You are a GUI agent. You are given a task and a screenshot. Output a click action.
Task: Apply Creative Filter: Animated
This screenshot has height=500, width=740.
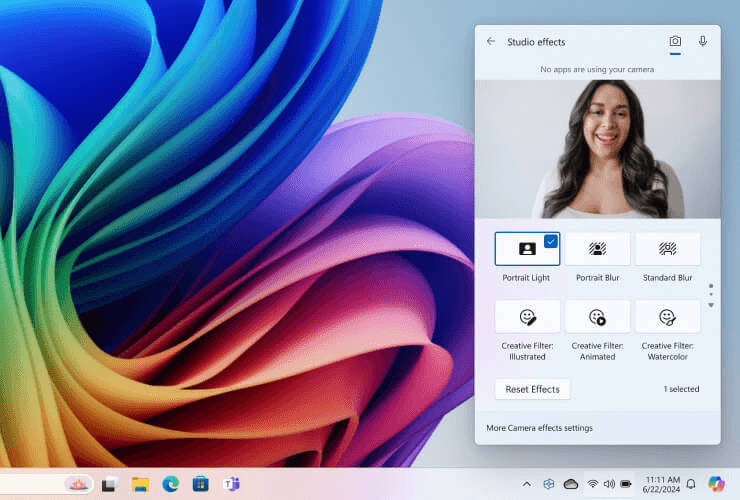(x=597, y=317)
